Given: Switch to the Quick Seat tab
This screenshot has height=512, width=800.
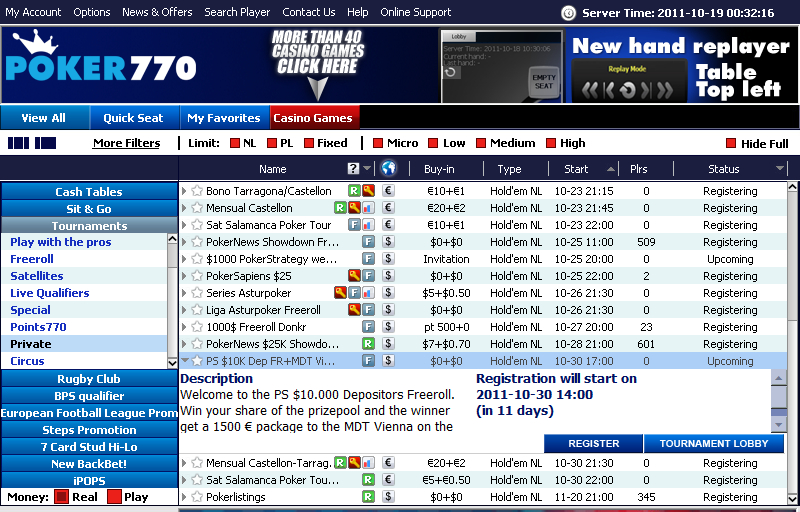Looking at the screenshot, I should (x=134, y=118).
